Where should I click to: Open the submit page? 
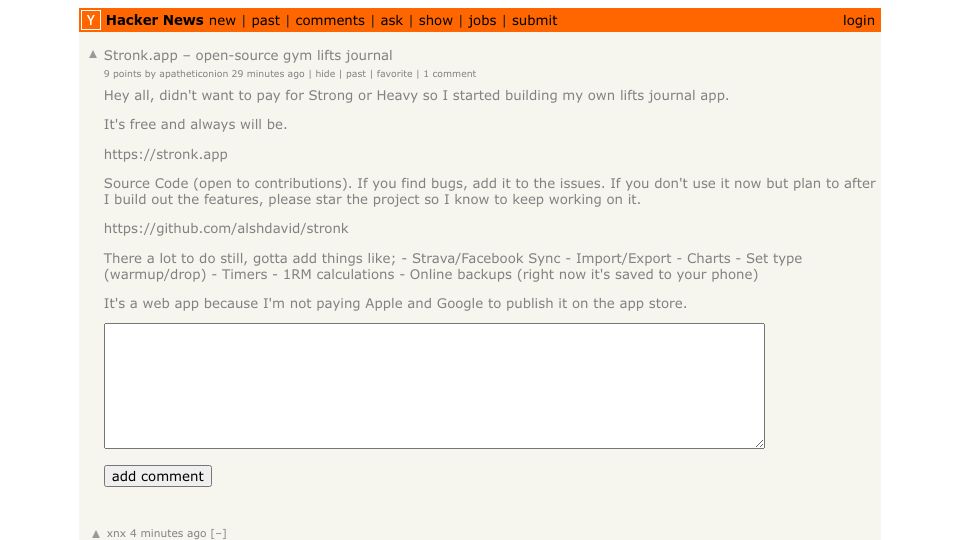[x=534, y=20]
